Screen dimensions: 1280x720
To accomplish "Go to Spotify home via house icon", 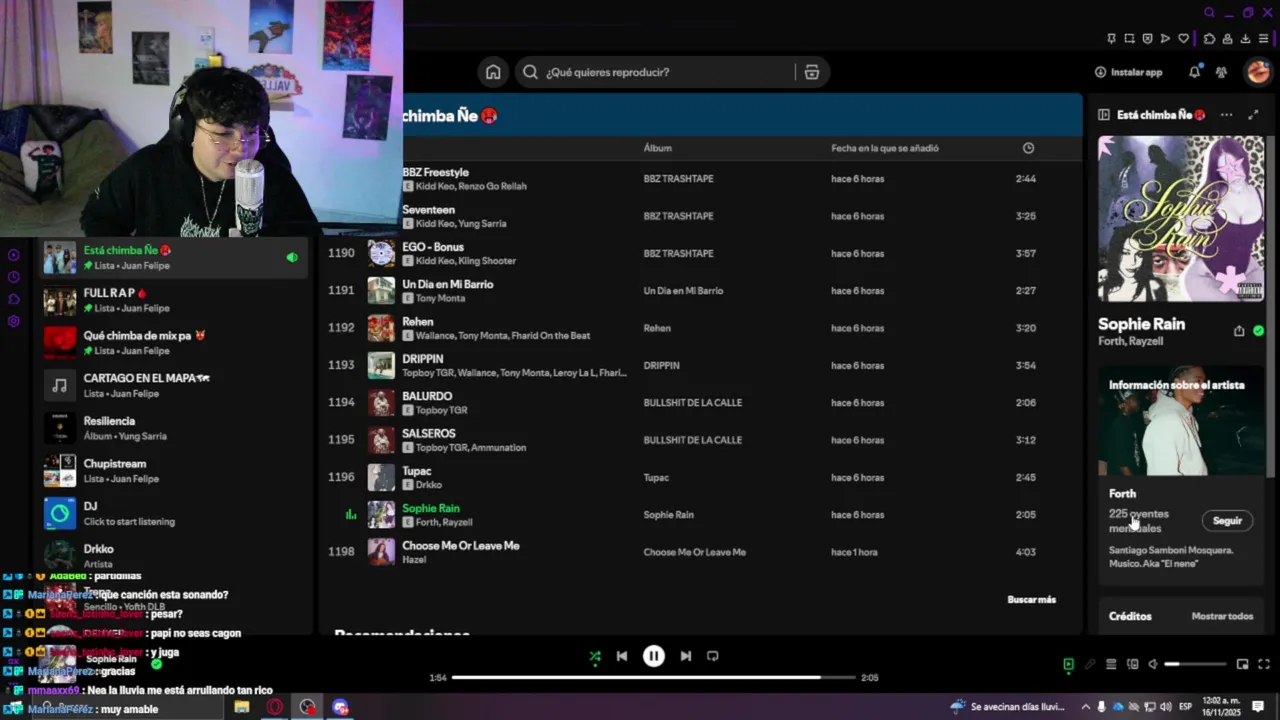I will click(493, 72).
